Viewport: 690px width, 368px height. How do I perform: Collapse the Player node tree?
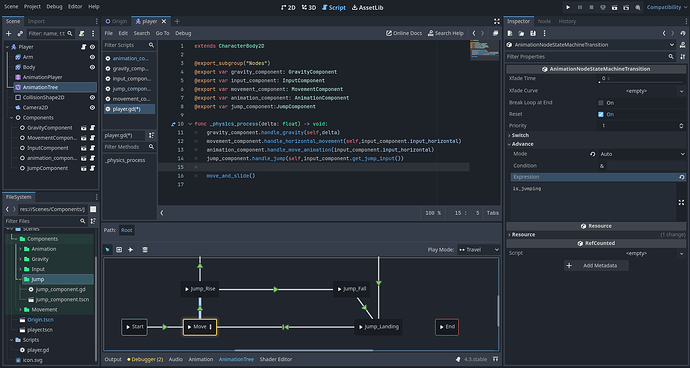click(7, 47)
